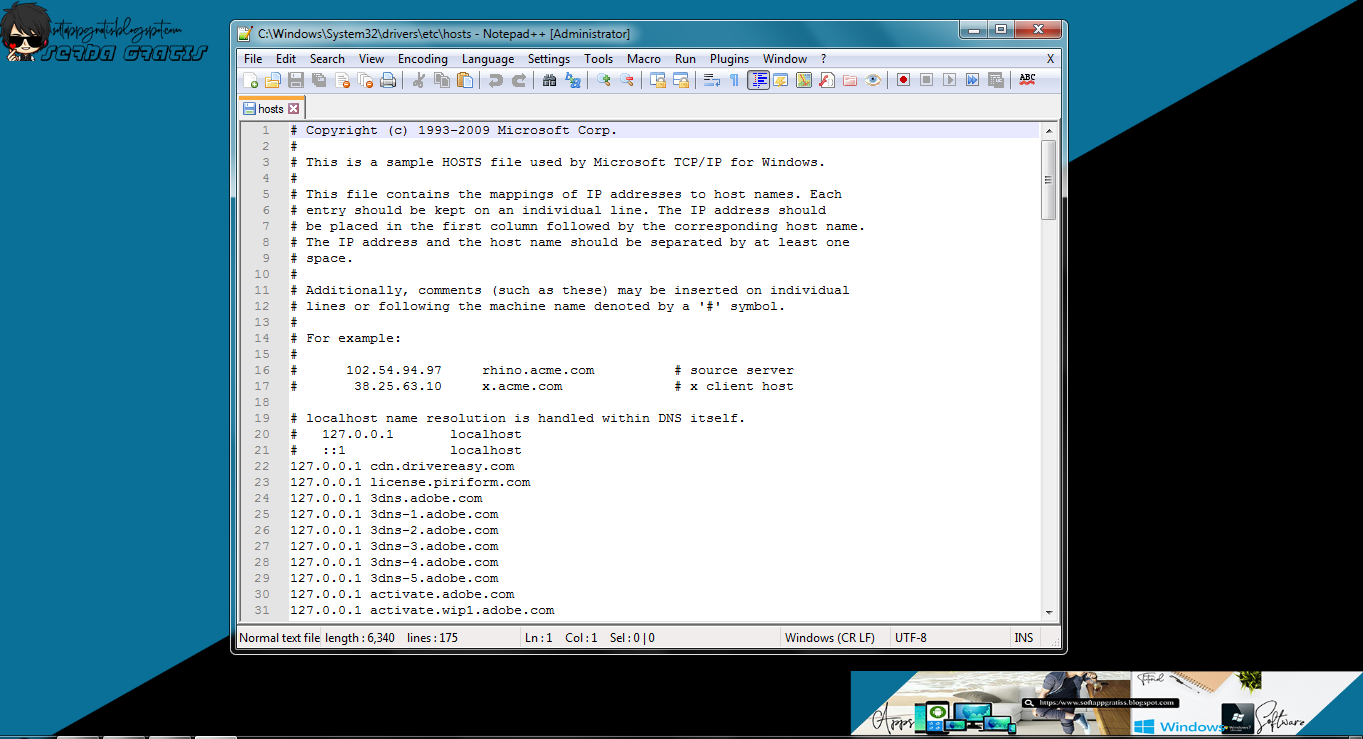This screenshot has height=739, width=1363.
Task: Click the UTF-8 encoding status bar field
Action: (x=949, y=637)
